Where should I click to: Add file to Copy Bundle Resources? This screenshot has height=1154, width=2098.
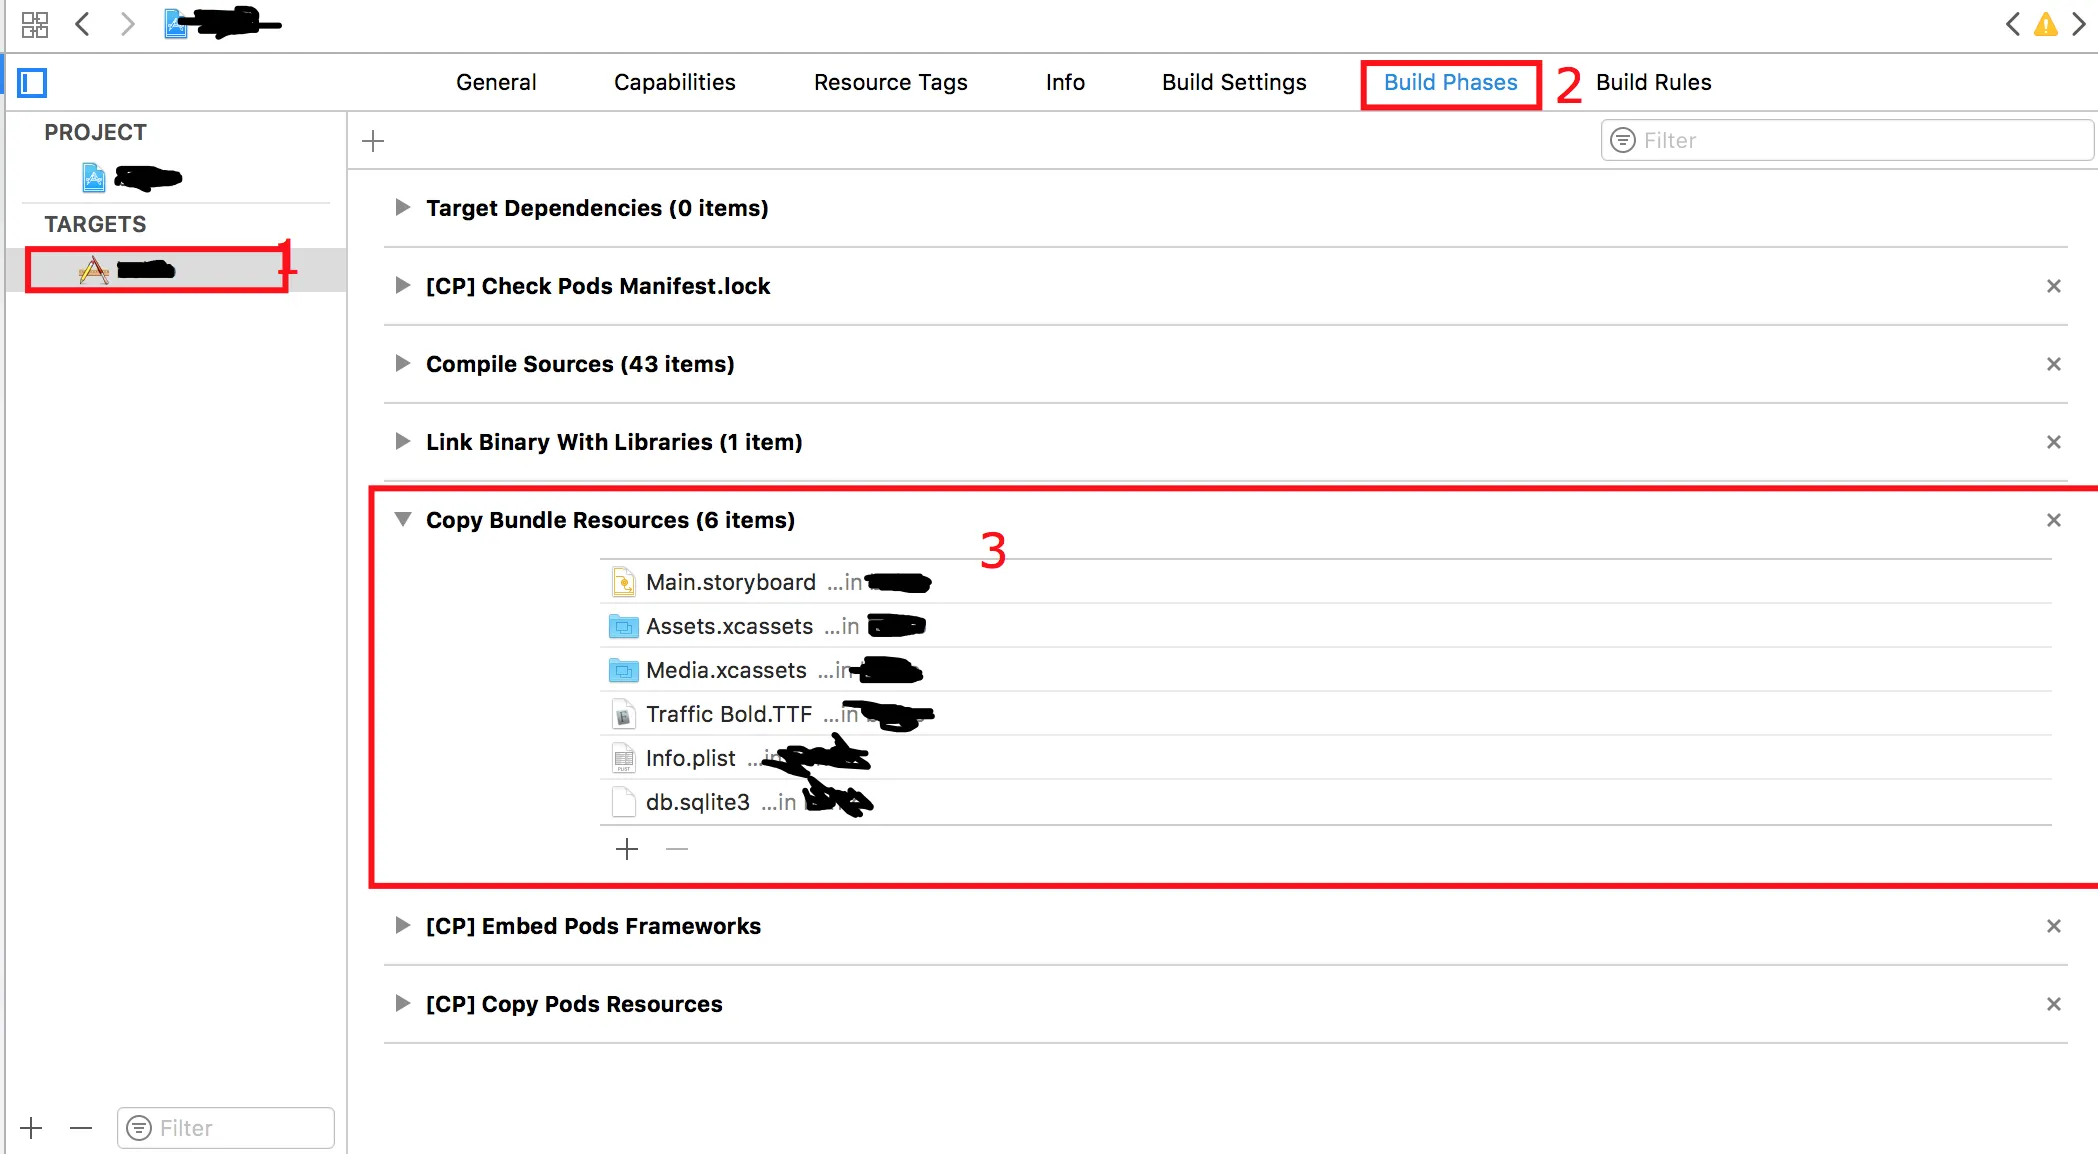click(627, 849)
